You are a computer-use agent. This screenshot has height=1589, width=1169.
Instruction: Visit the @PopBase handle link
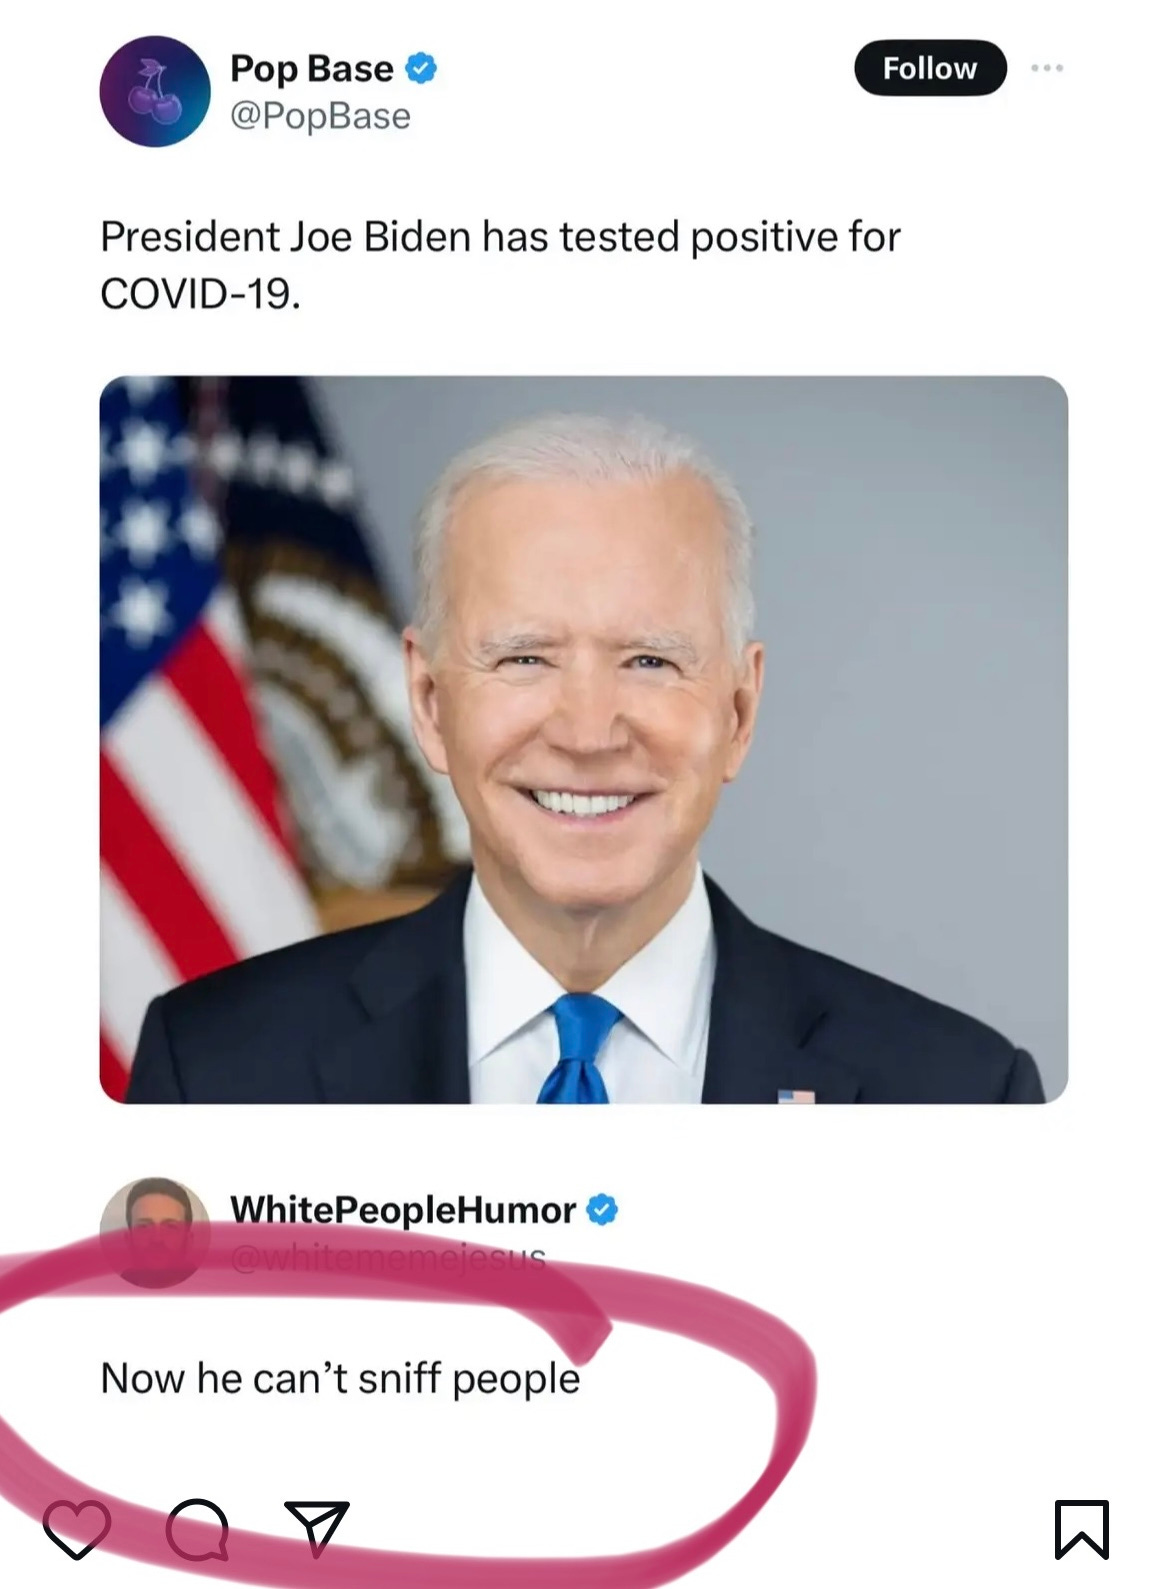click(x=320, y=116)
